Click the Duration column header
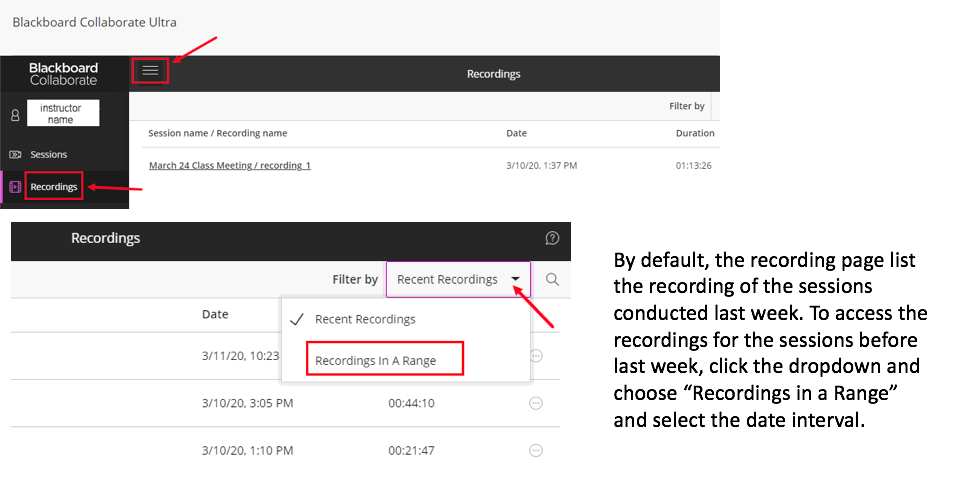Screen dimensions: 959x484 pos(695,133)
